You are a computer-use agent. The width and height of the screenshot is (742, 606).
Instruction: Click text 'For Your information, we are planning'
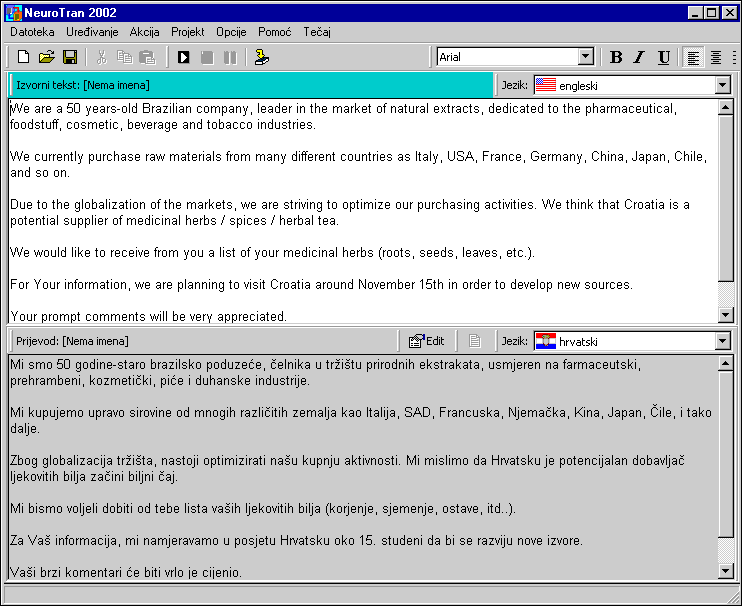[118, 284]
